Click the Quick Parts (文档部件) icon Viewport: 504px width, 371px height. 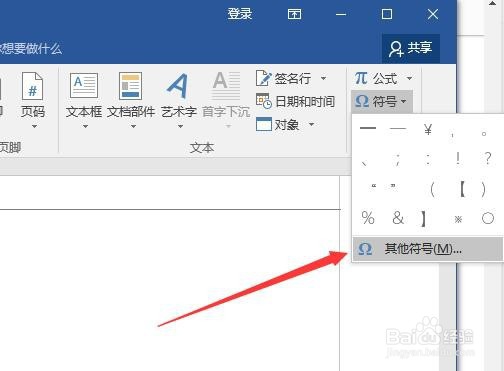(131, 86)
